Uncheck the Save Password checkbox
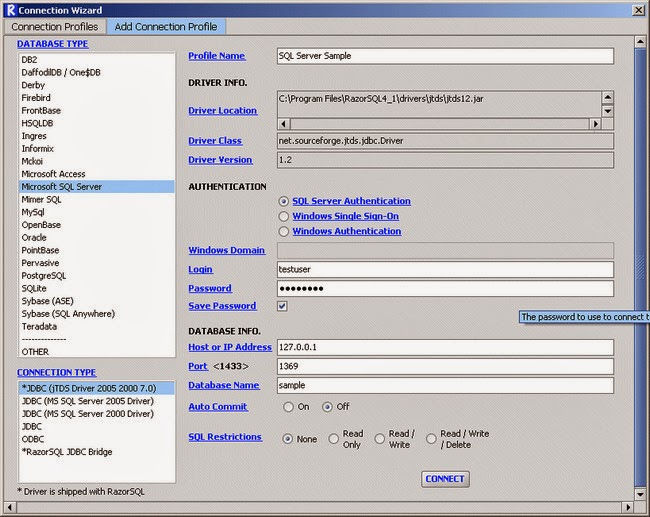The height and width of the screenshot is (517, 650). click(282, 306)
